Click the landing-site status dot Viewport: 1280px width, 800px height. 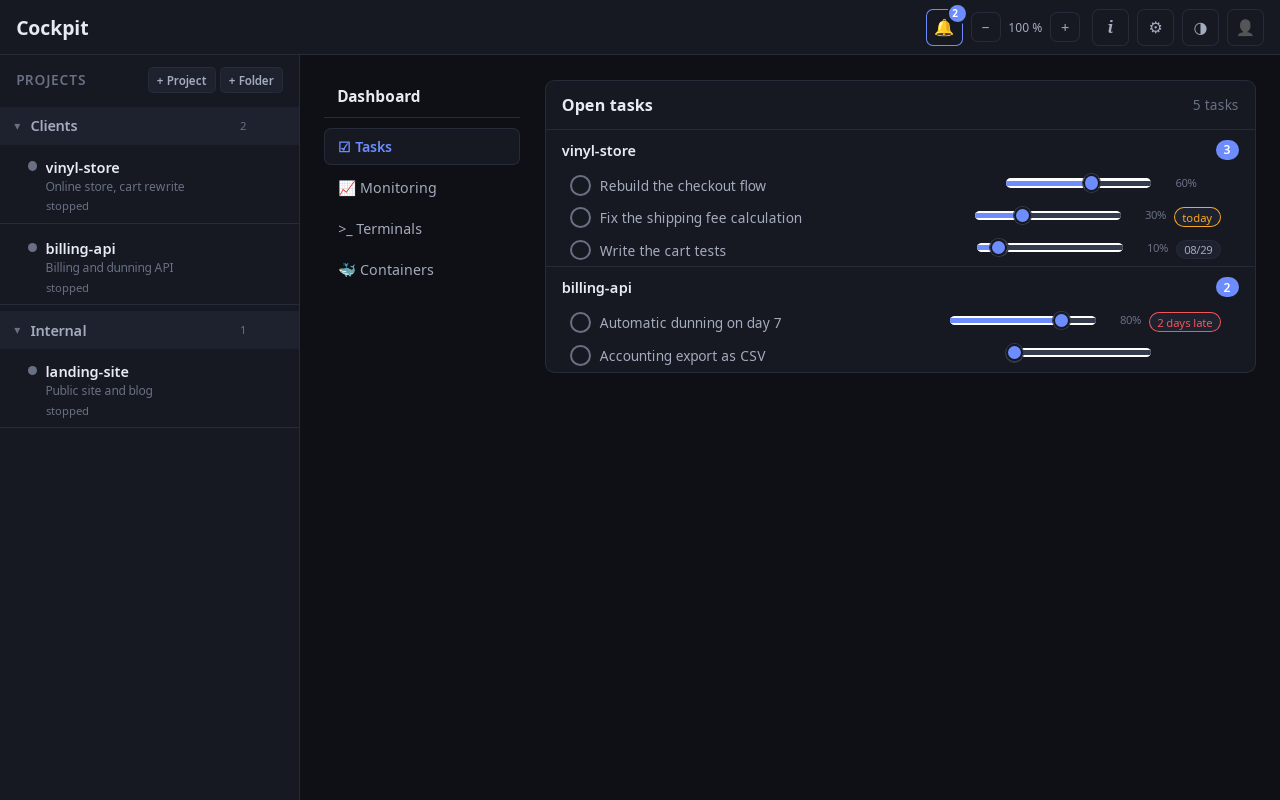(32, 370)
